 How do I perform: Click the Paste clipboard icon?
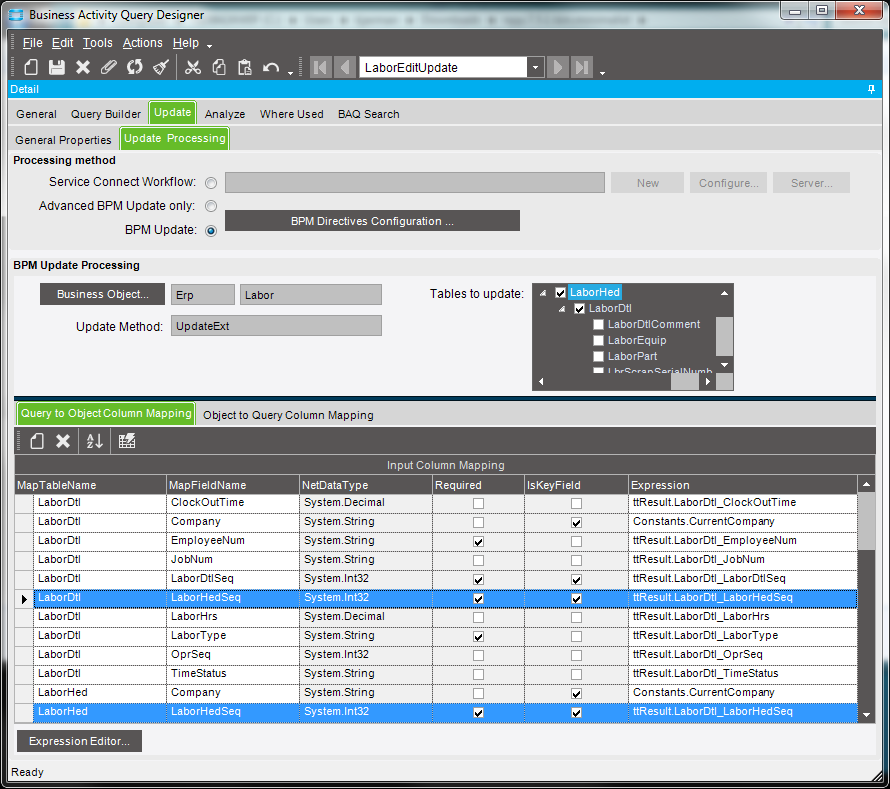point(245,68)
